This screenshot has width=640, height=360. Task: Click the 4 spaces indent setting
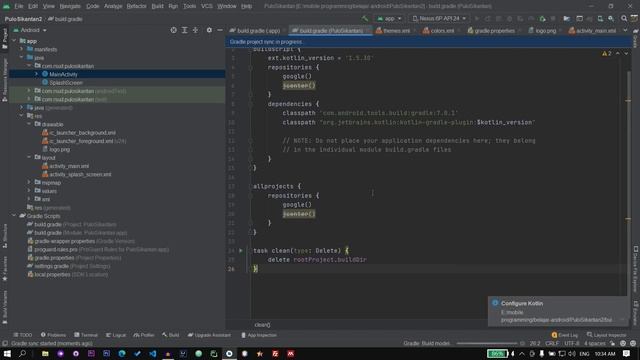[x=595, y=343]
